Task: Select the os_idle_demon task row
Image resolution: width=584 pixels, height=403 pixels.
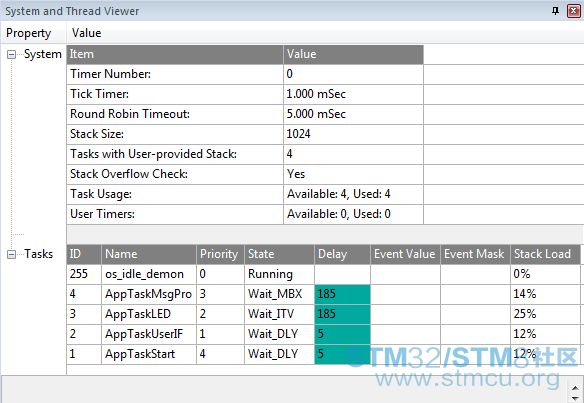Action: coord(323,274)
